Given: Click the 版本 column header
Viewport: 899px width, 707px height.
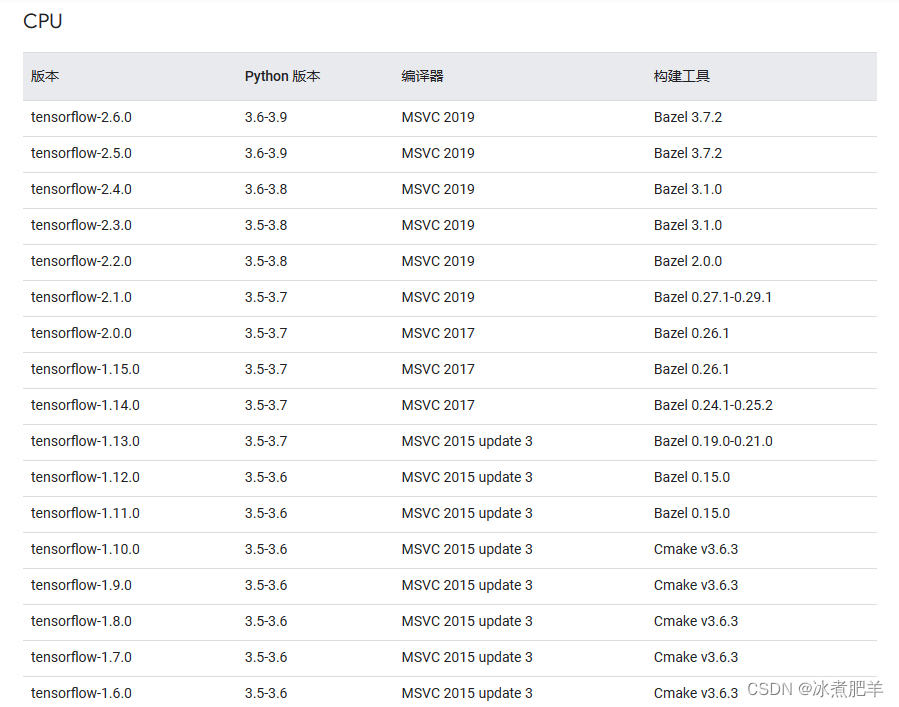Looking at the screenshot, I should point(45,76).
